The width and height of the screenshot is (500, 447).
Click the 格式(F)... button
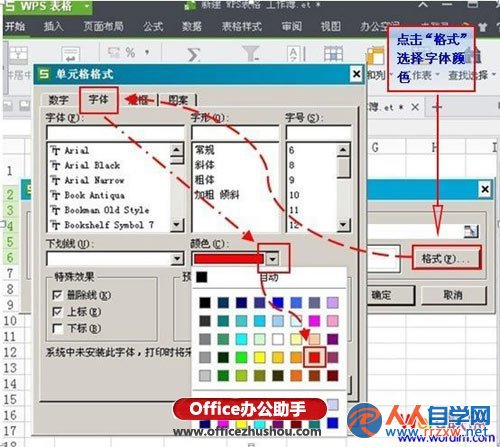446,258
